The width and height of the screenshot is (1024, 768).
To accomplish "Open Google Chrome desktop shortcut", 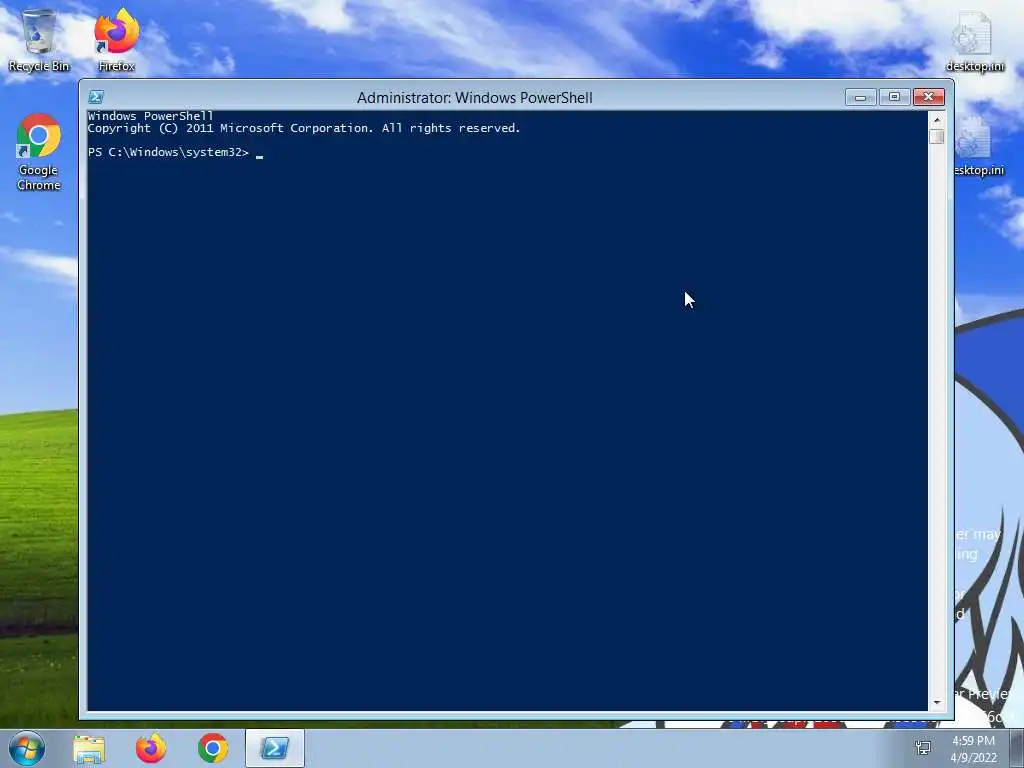I will [39, 152].
